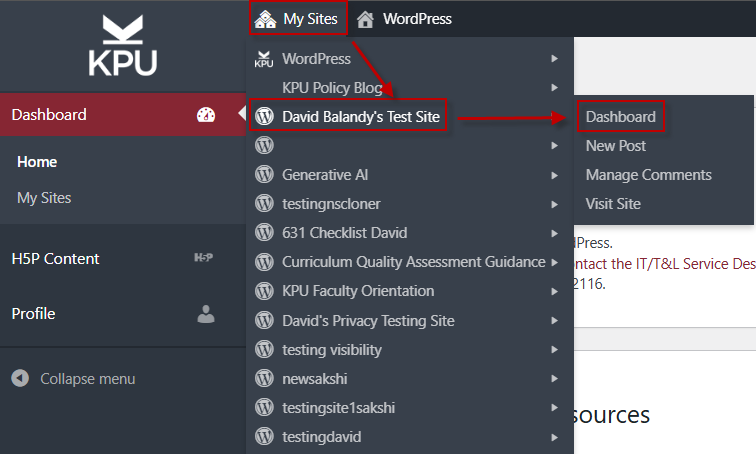The height and width of the screenshot is (454, 756).
Task: Click WordPress icon beside Curriculum Quality Assessment Guidance
Action: [264, 262]
